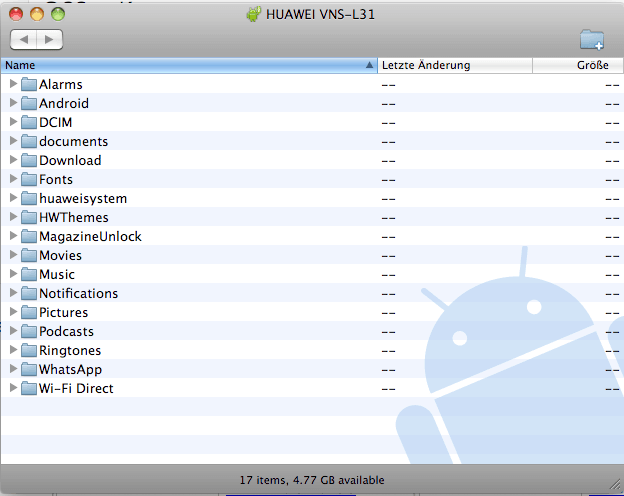Expand the WhatsApp folder triangle

pos(13,369)
